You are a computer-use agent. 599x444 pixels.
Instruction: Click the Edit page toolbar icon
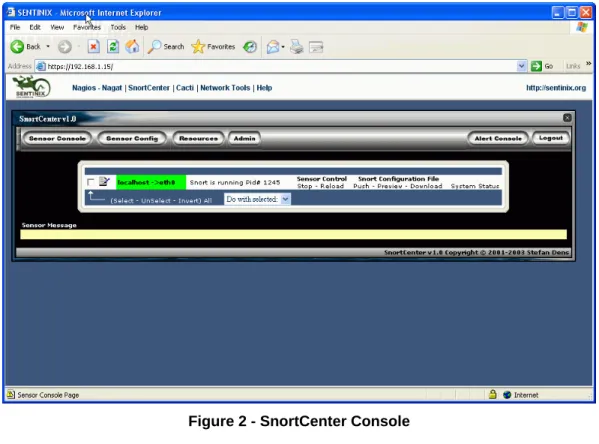[316, 47]
